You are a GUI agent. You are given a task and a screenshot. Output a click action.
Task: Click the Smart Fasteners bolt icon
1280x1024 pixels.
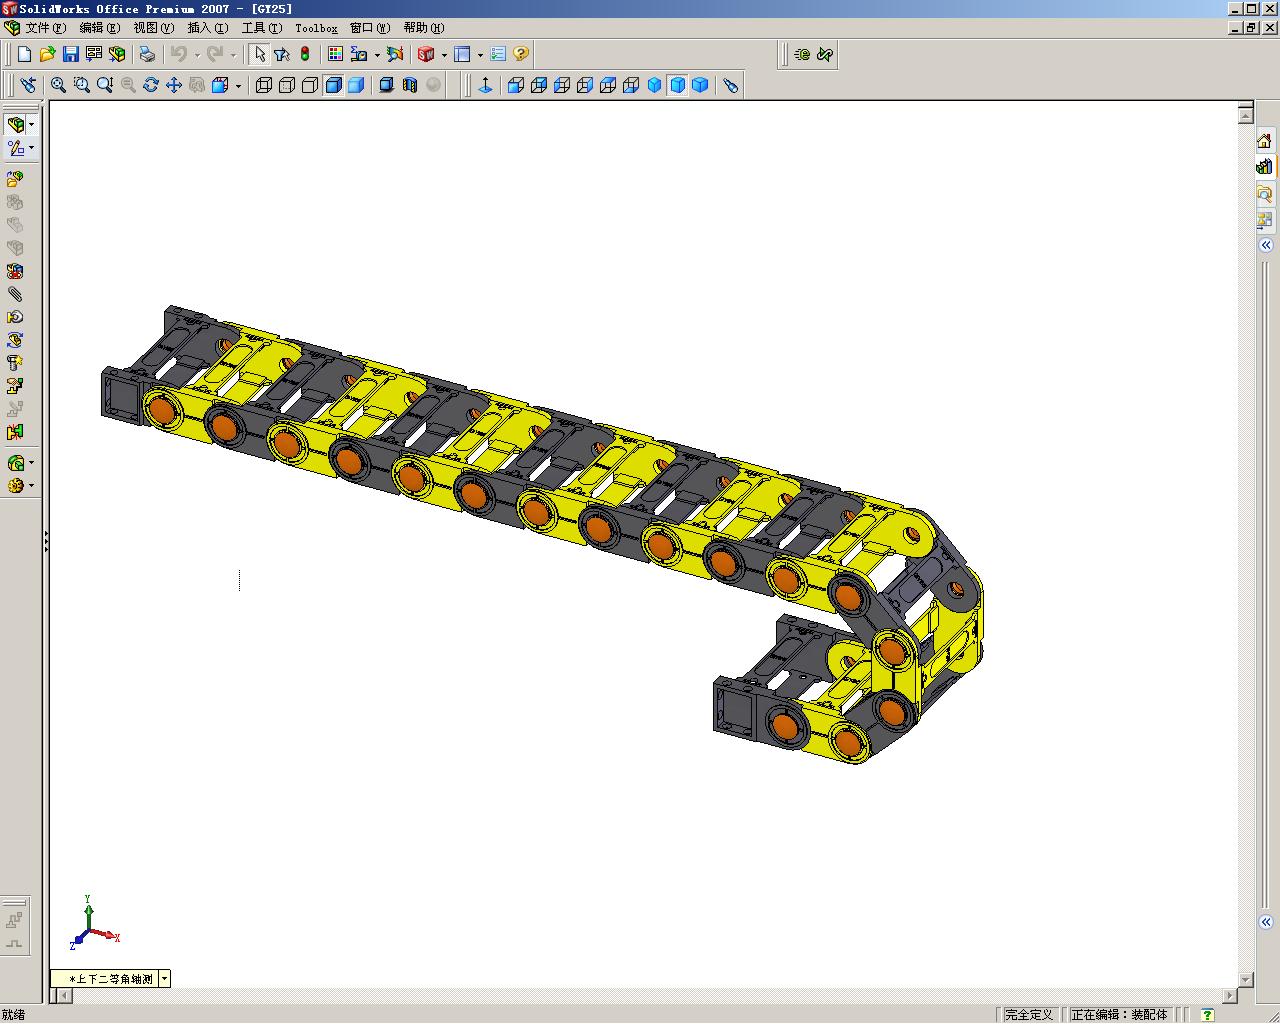15,363
